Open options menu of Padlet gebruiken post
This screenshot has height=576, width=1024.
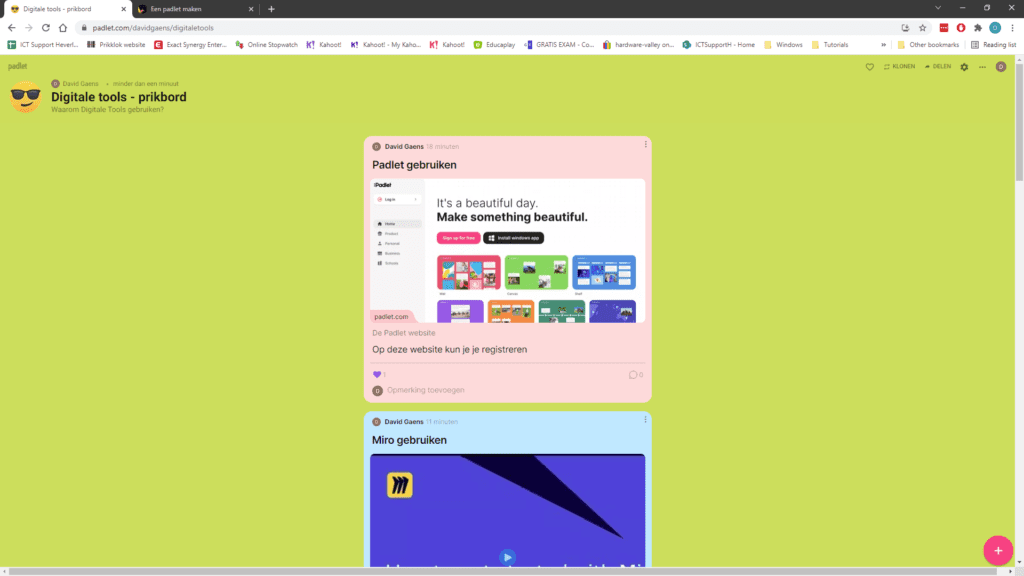[x=645, y=144]
